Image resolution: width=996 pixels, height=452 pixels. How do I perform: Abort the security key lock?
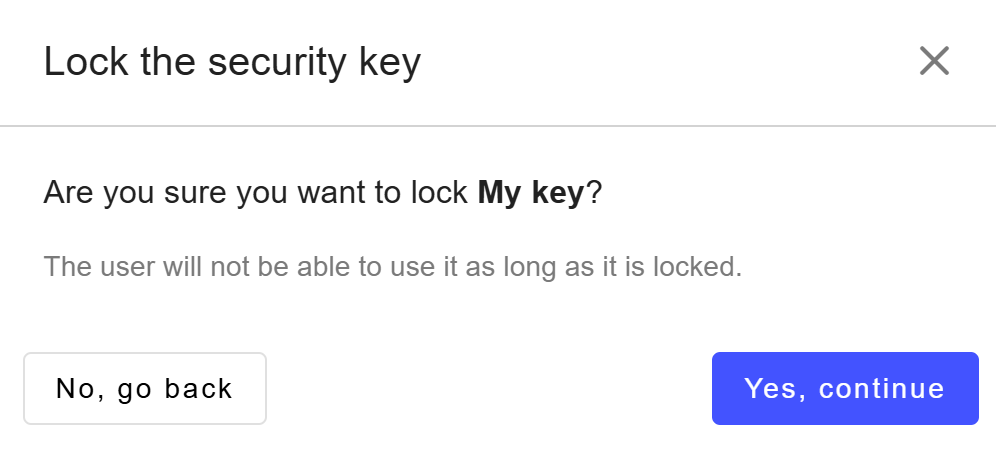click(x=145, y=388)
